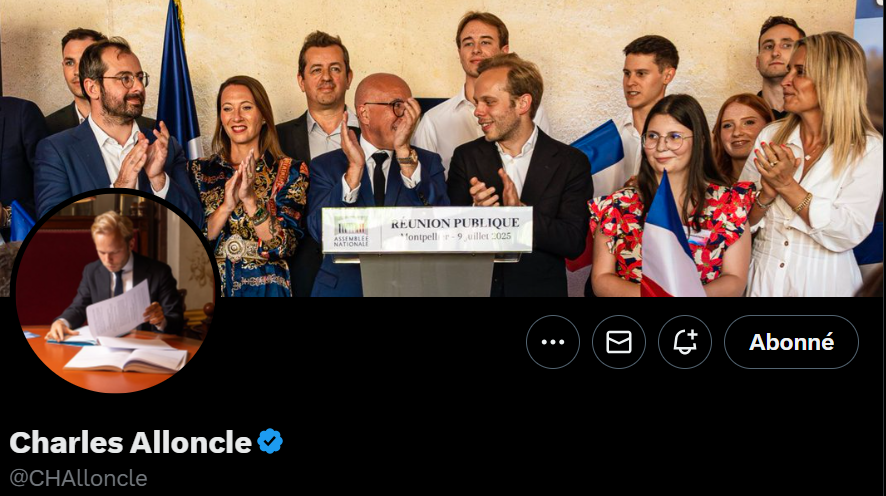This screenshot has width=886, height=496.
Task: Click the envelope message icon
Action: pyautogui.click(x=619, y=342)
